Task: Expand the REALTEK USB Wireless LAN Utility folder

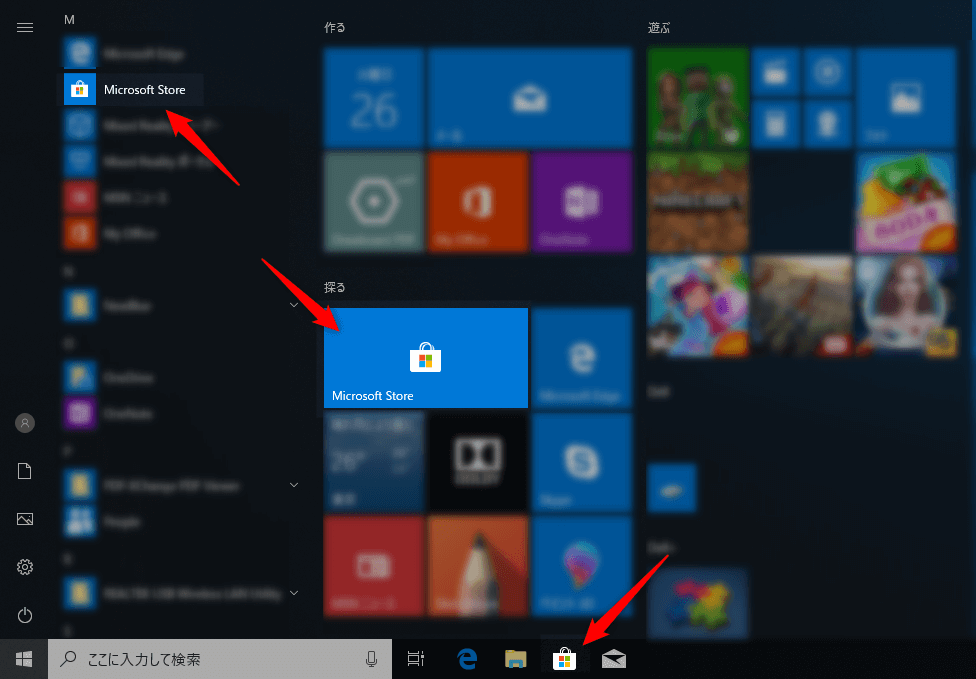Action: click(181, 593)
